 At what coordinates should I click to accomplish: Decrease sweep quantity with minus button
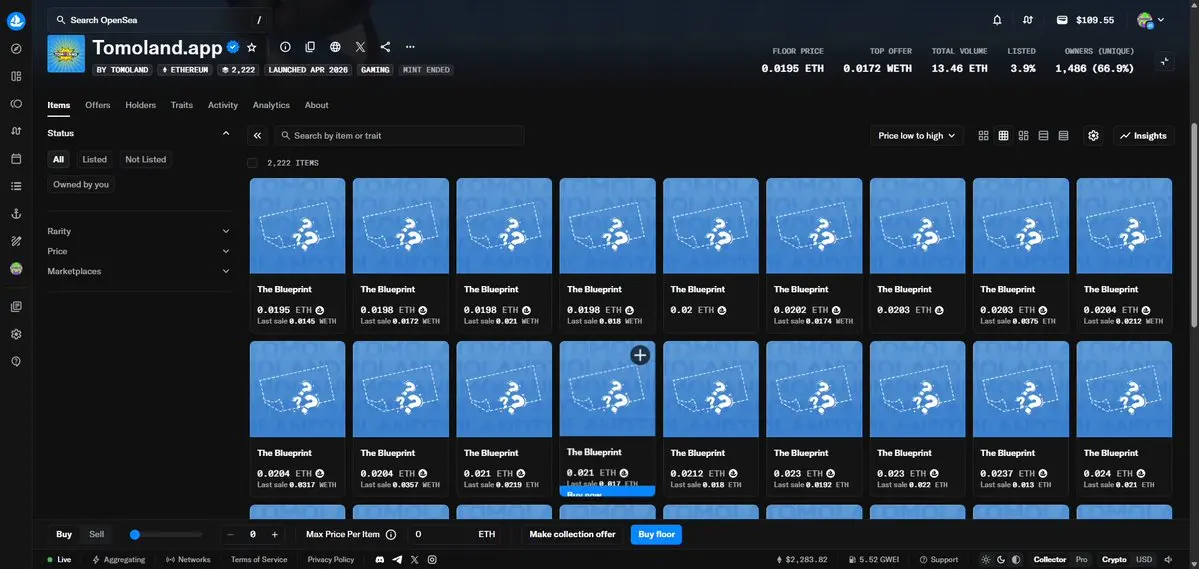[x=230, y=535]
